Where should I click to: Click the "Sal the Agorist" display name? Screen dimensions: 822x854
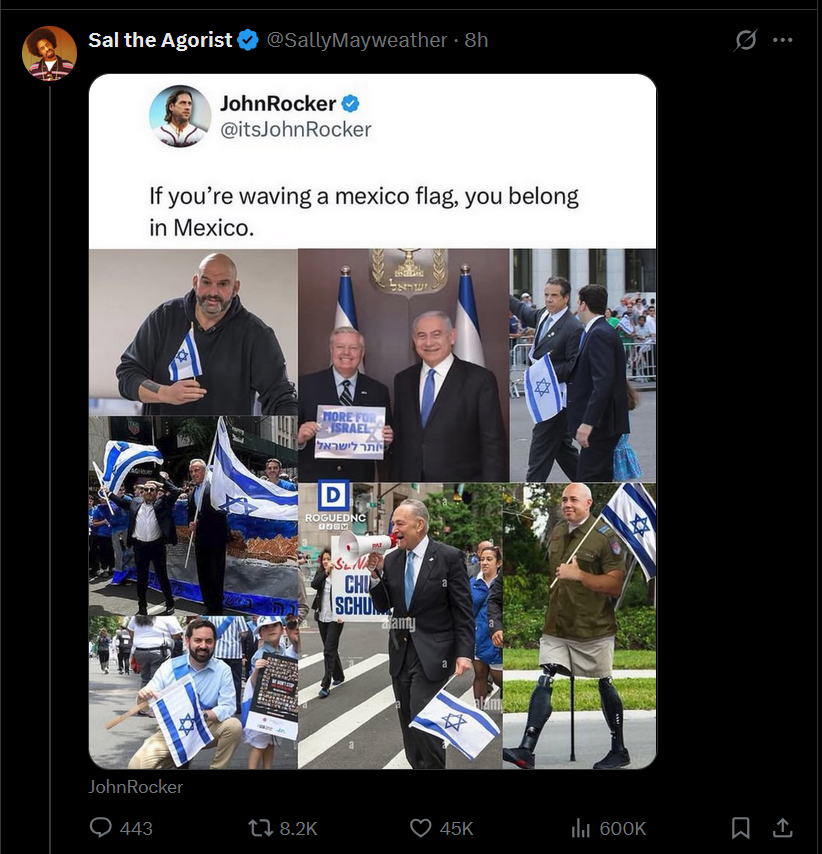[x=160, y=40]
